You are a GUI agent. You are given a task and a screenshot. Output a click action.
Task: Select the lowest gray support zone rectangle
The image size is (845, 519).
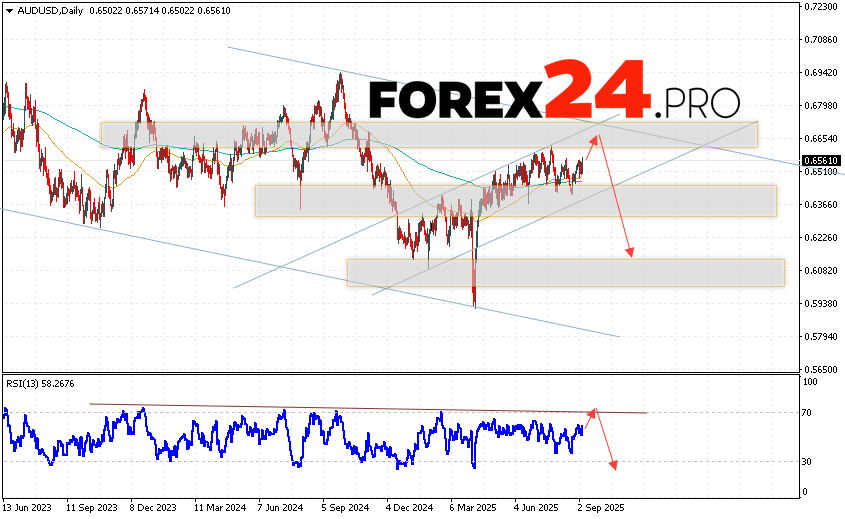[565, 272]
